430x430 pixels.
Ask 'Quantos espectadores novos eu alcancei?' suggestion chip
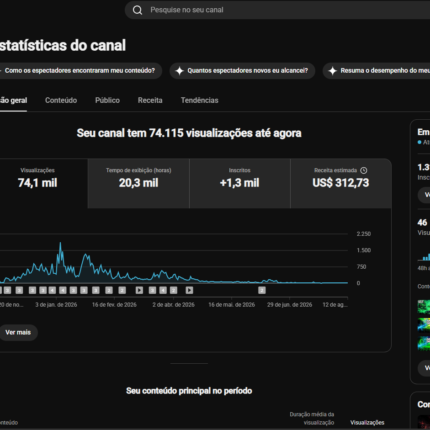click(242, 71)
